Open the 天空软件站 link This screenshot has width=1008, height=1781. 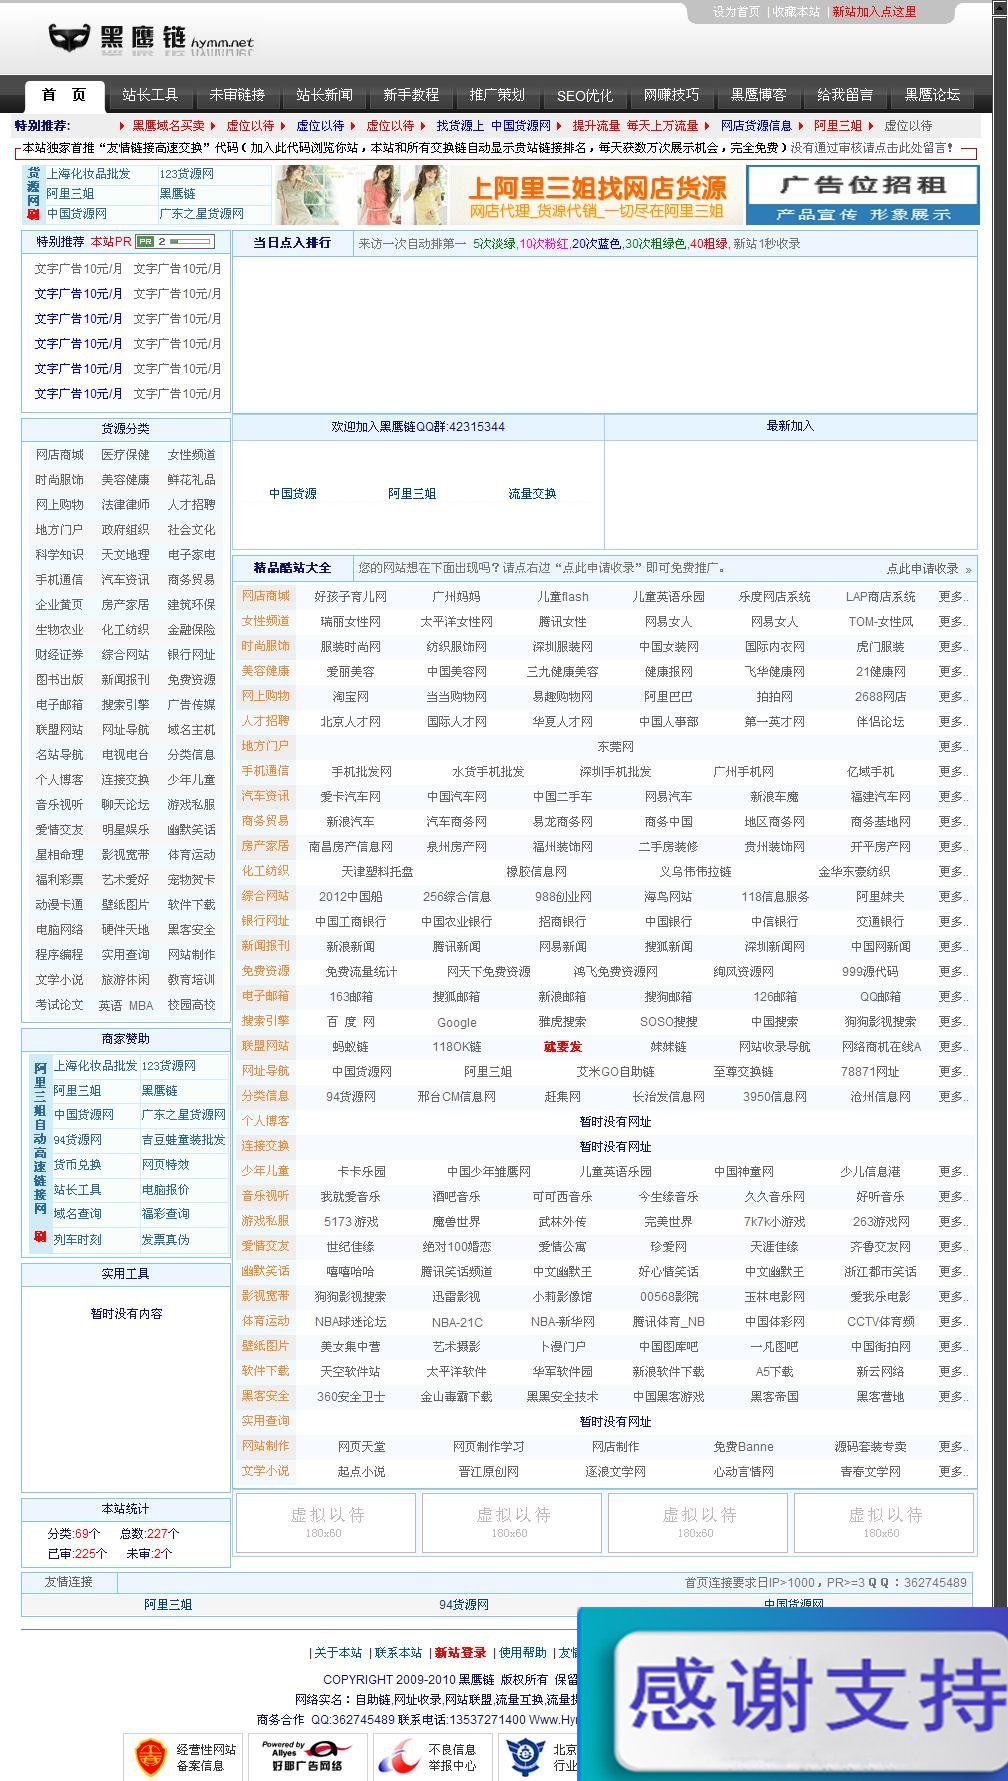(x=350, y=1372)
